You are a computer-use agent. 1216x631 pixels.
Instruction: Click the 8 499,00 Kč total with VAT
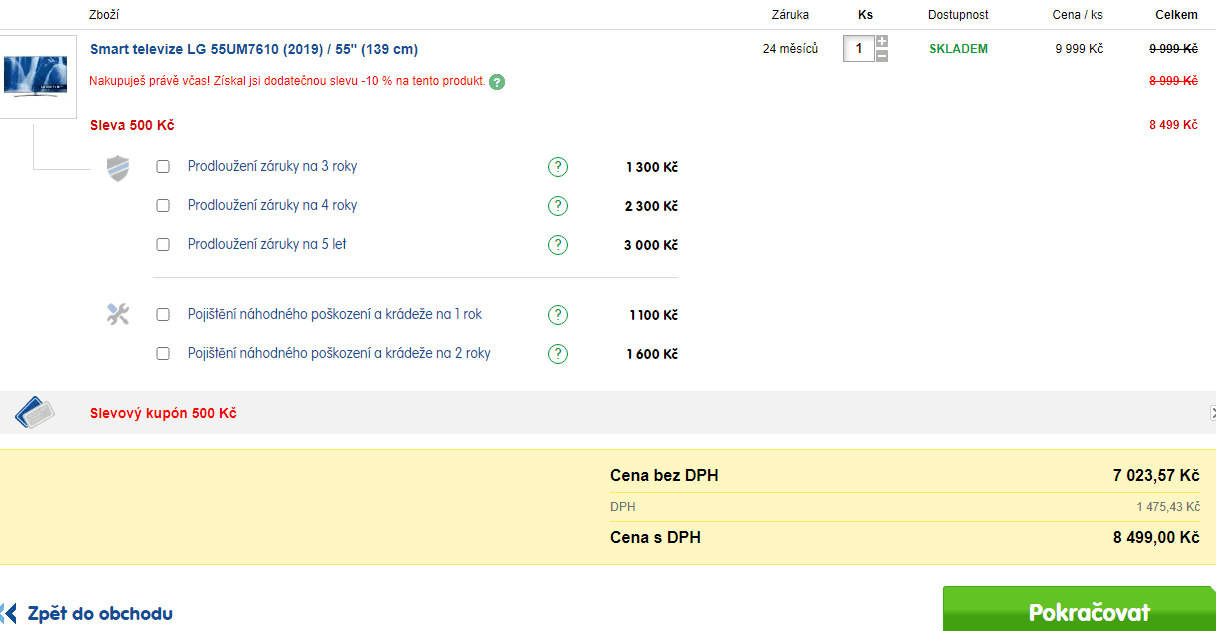[x=1156, y=537]
